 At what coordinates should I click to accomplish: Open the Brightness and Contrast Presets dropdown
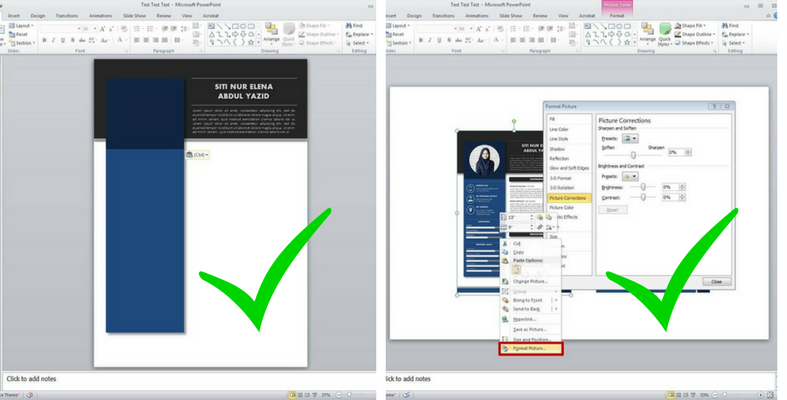(x=630, y=177)
